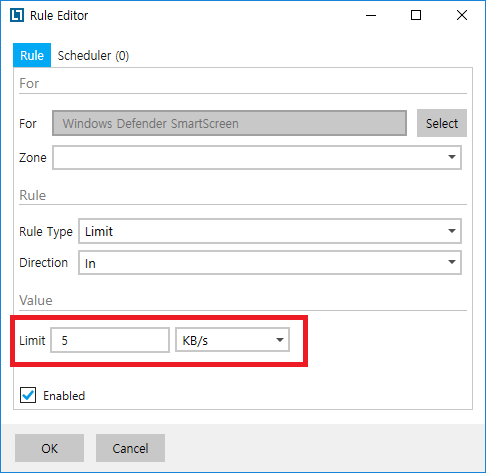Image resolution: width=486 pixels, height=473 pixels.
Task: Close the Rule Editor dialog
Action: click(x=462, y=15)
